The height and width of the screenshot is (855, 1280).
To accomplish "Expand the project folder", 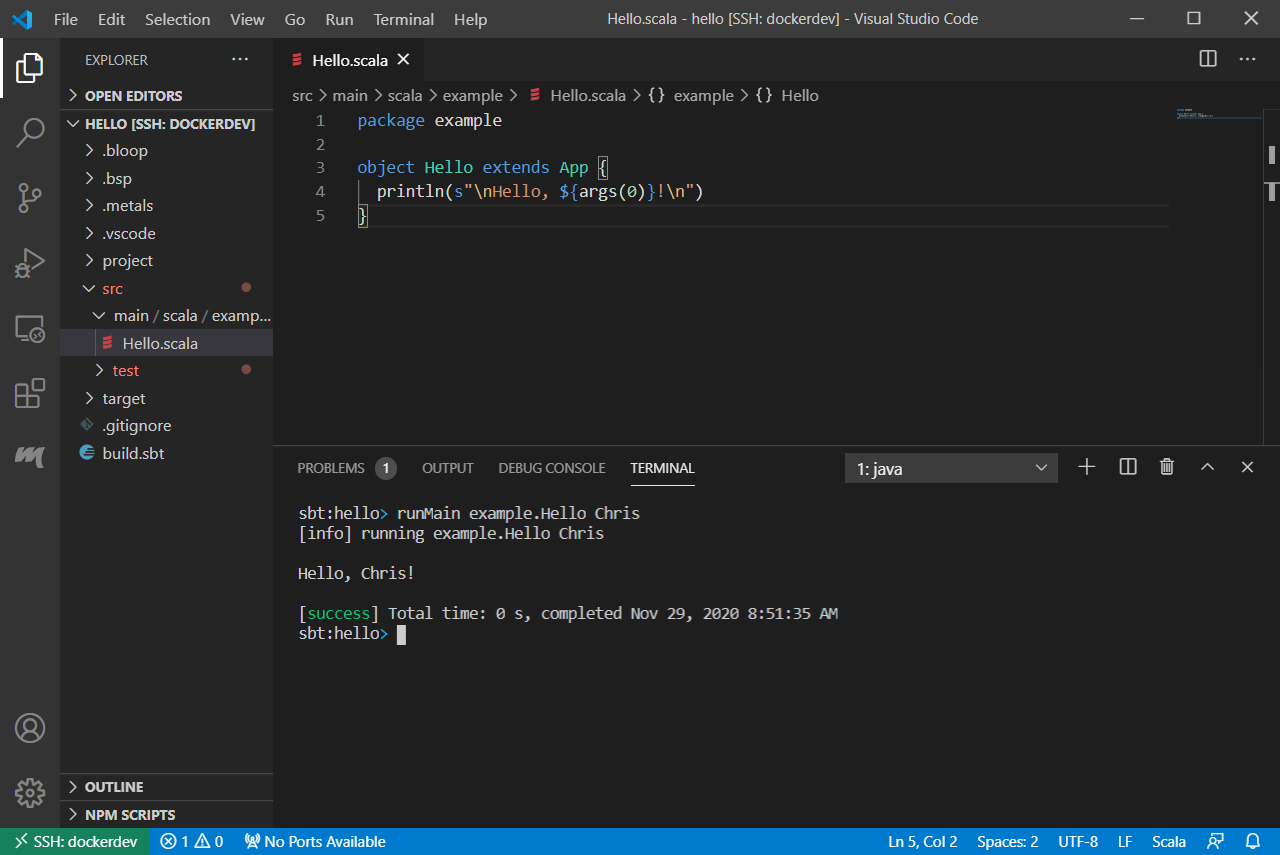I will click(x=166, y=261).
